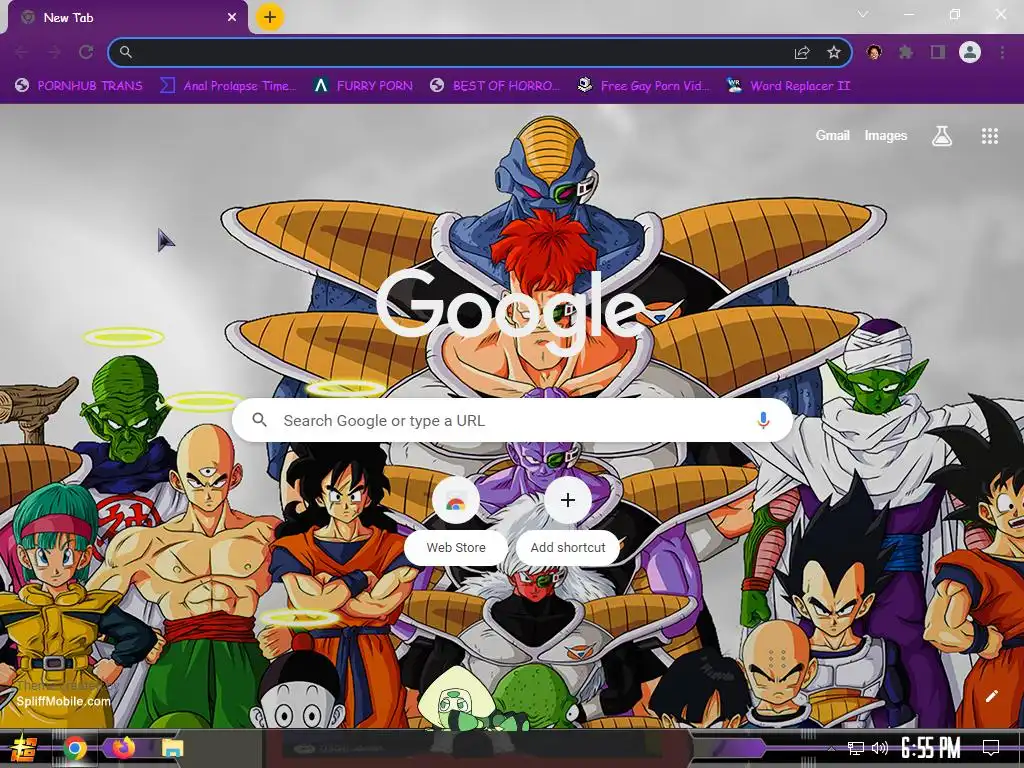Click the magnifier inside the Google search box
Image resolution: width=1024 pixels, height=768 pixels.
pyautogui.click(x=259, y=420)
